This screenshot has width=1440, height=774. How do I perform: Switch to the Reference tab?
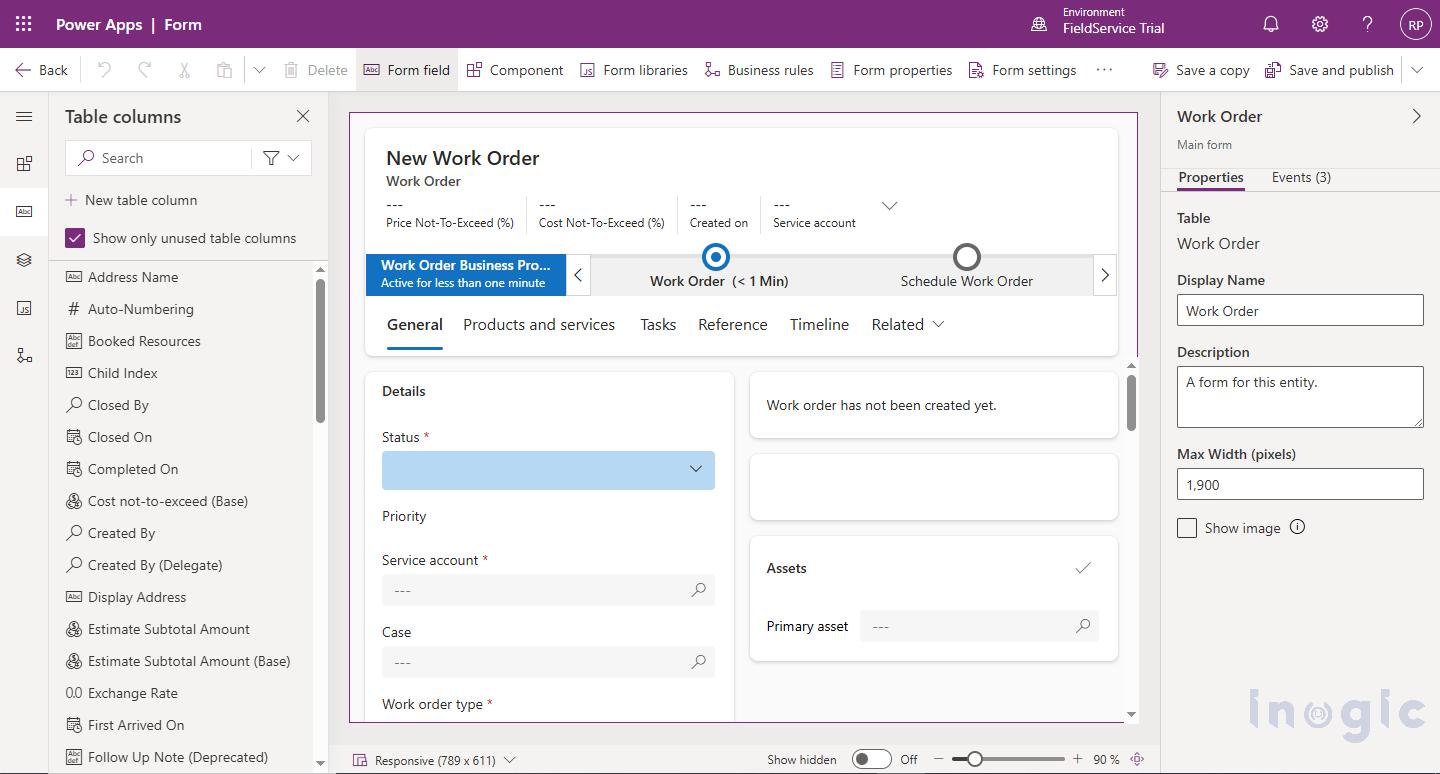pos(733,324)
